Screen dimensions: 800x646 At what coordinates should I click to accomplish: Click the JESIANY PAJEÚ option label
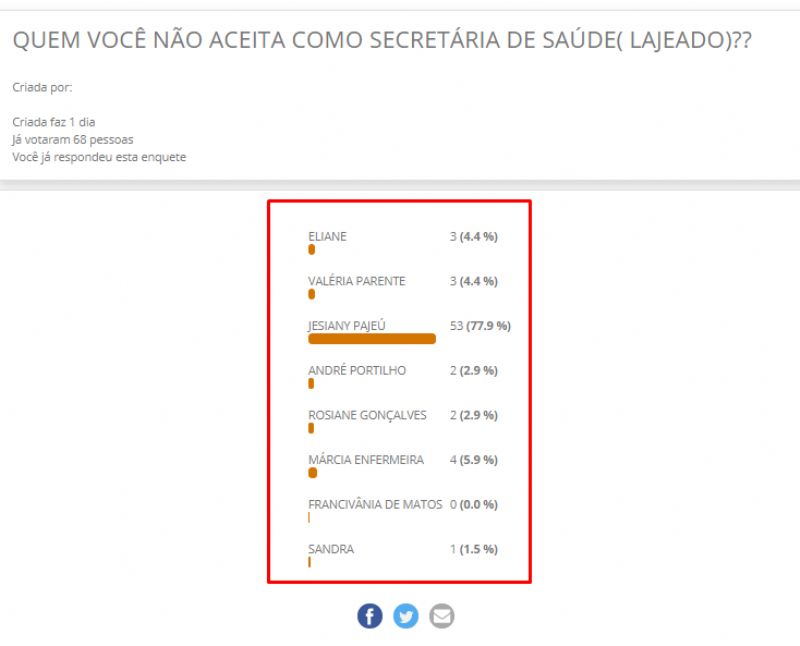[x=347, y=326]
